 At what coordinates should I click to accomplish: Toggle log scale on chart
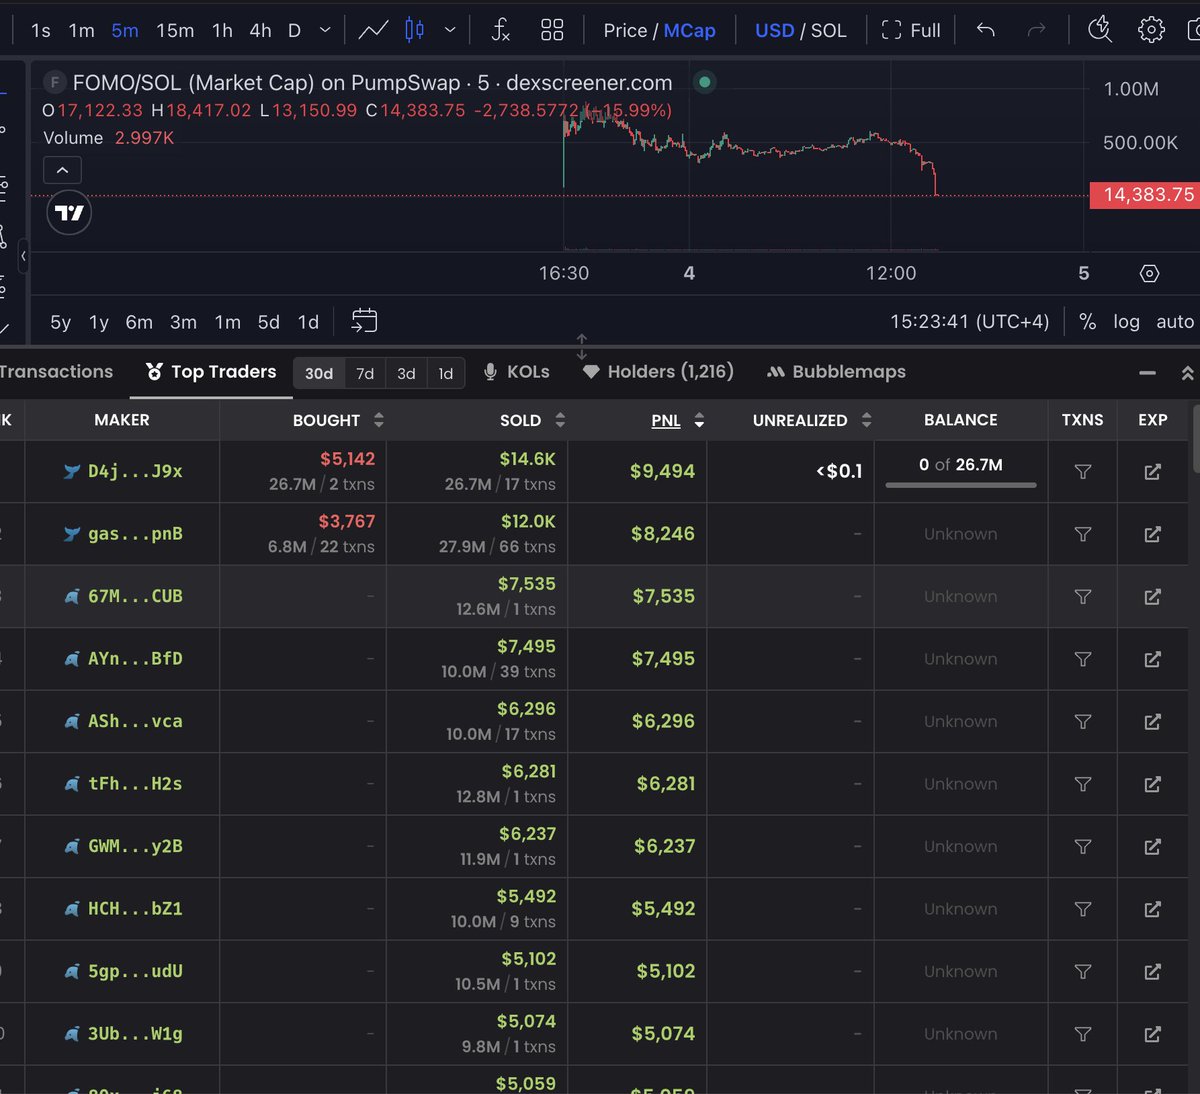point(1126,321)
